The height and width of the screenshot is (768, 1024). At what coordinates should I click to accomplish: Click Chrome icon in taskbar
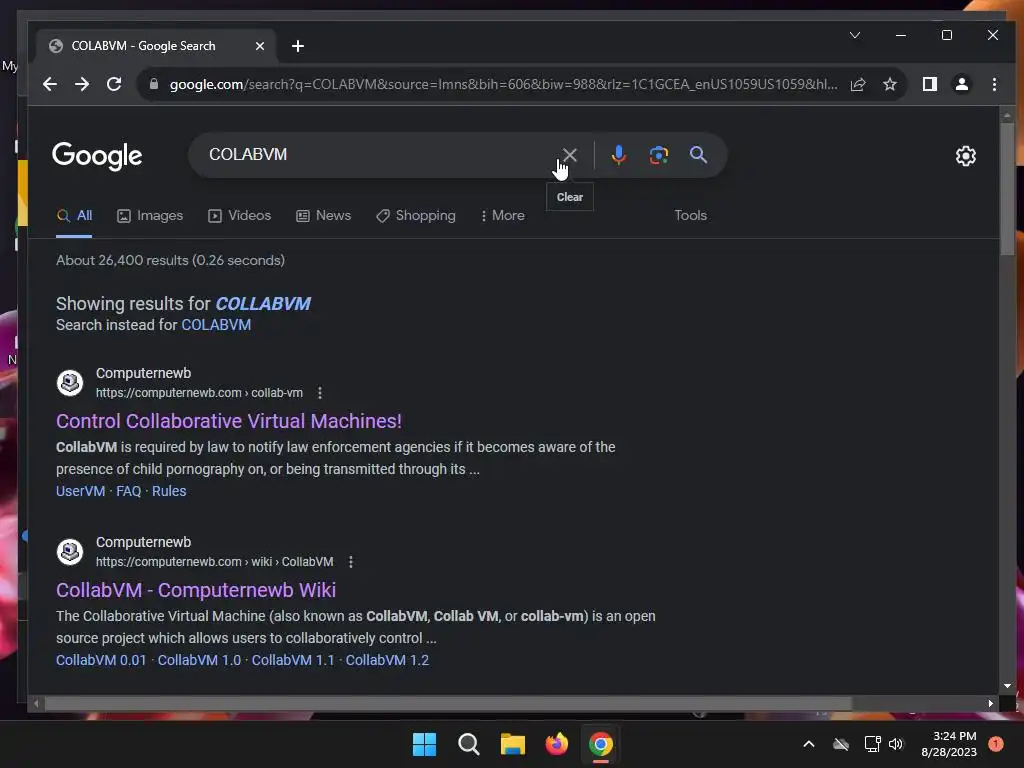click(x=601, y=744)
